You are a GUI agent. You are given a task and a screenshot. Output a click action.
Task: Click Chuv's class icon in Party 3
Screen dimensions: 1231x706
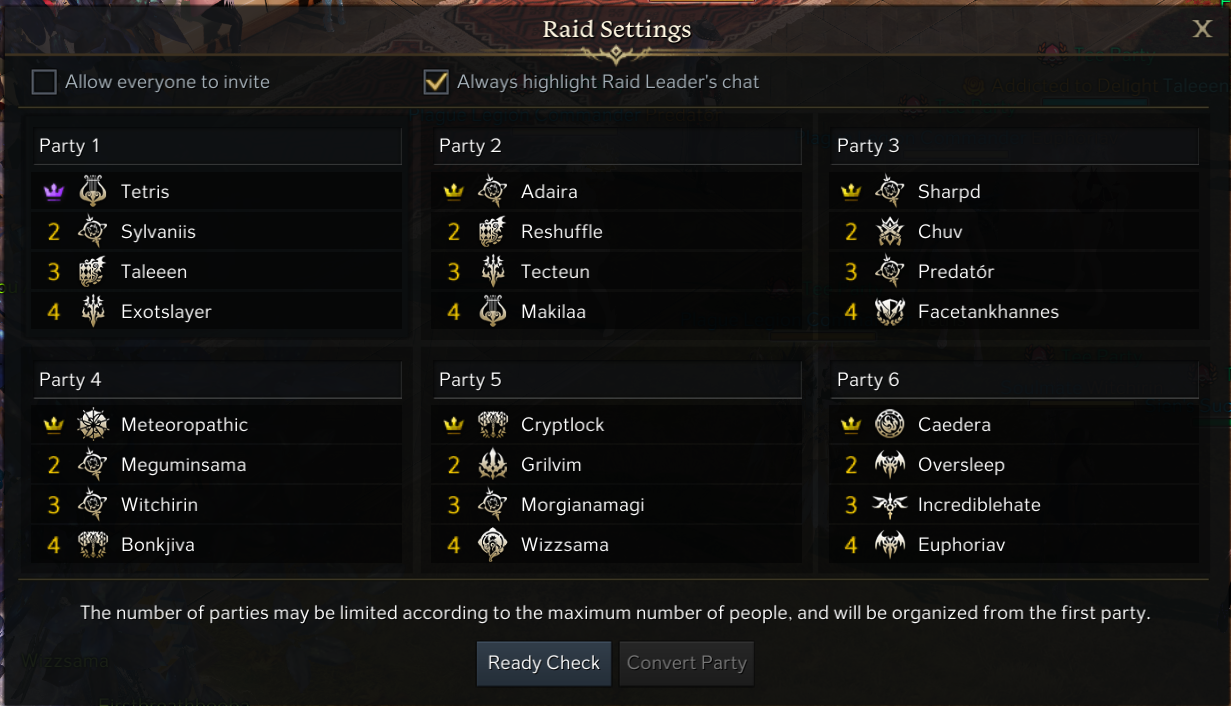click(x=889, y=231)
